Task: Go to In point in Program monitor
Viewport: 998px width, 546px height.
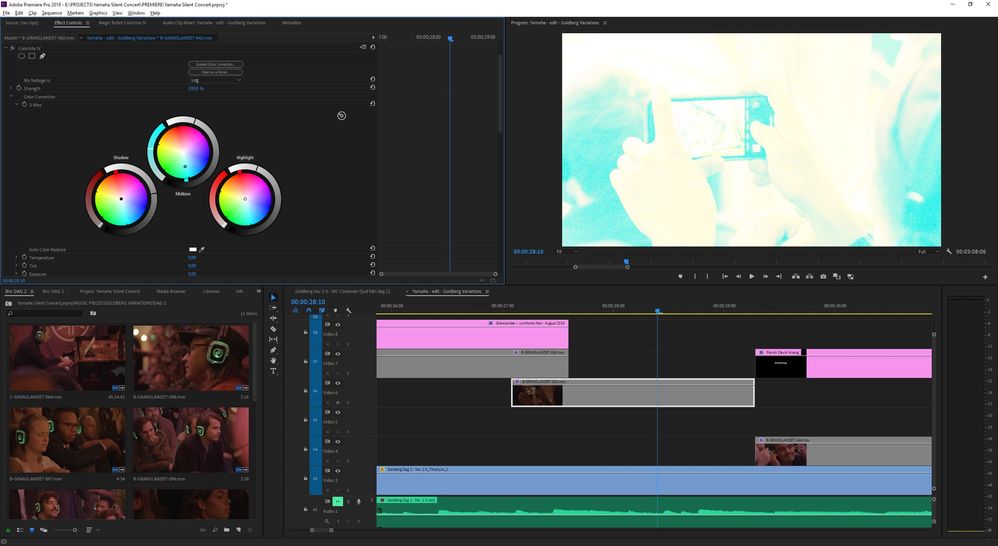Action: [725, 276]
